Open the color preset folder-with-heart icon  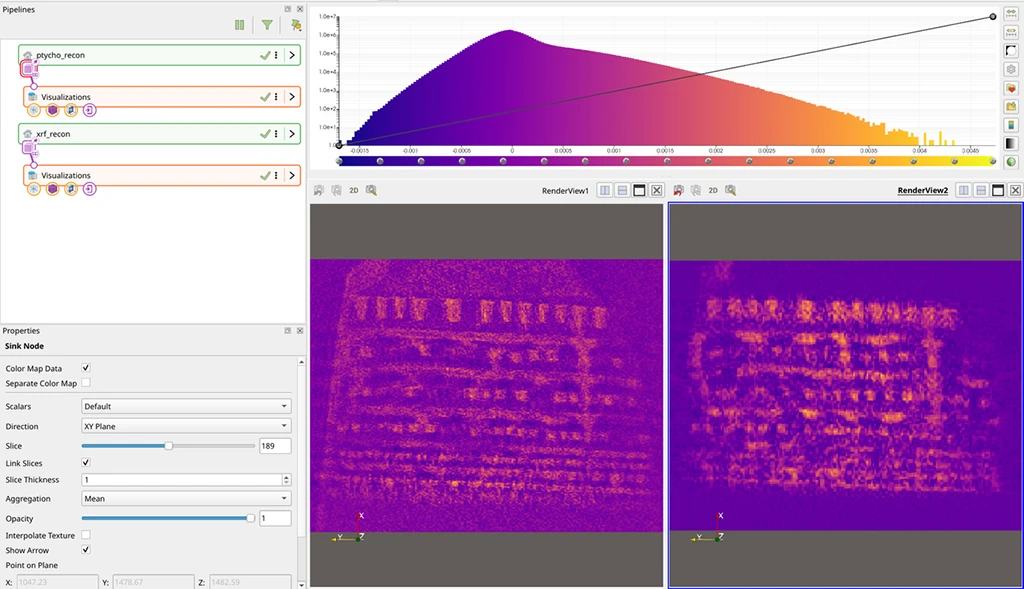(1011, 88)
